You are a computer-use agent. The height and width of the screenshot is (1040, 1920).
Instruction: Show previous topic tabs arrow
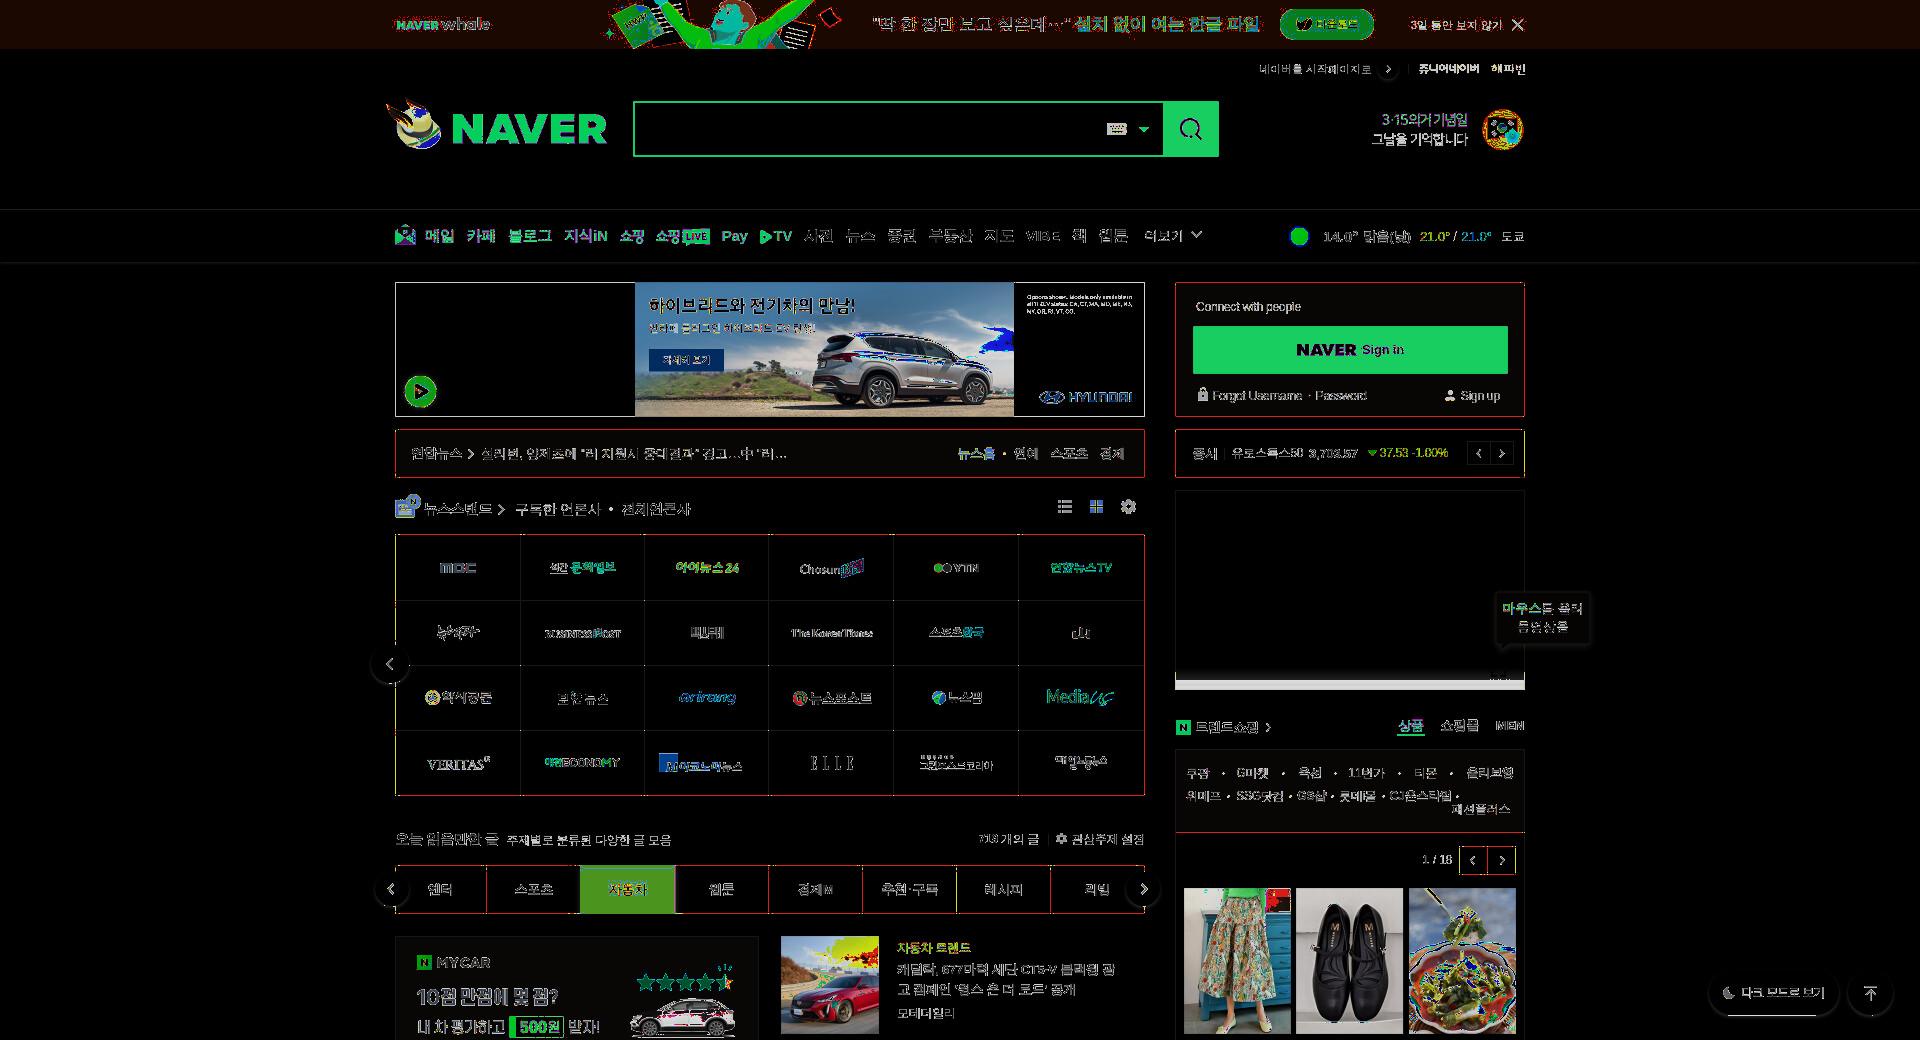coord(391,889)
